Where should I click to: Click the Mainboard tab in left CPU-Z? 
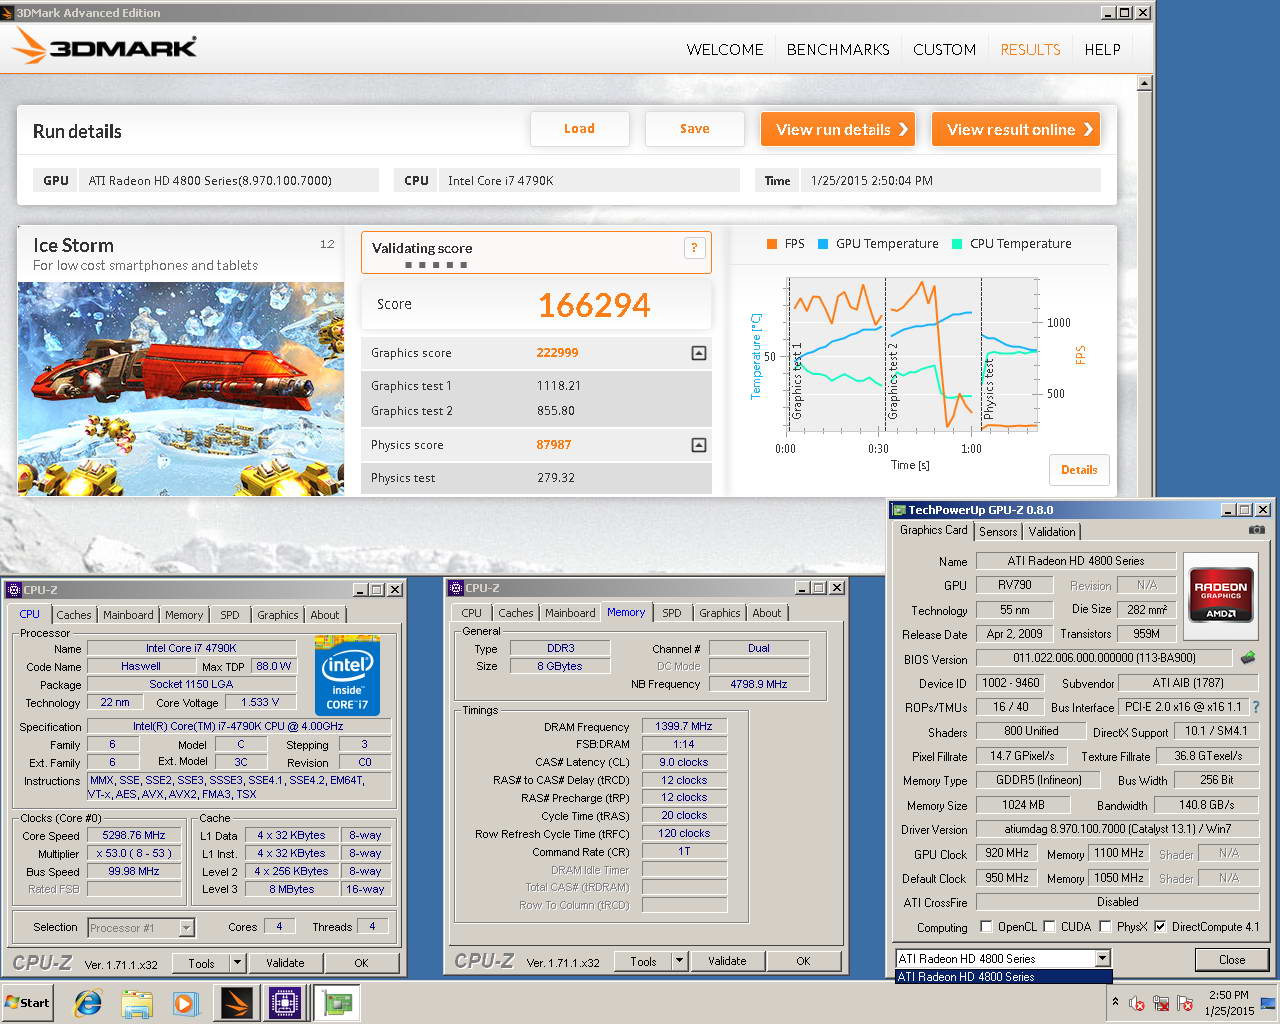128,615
